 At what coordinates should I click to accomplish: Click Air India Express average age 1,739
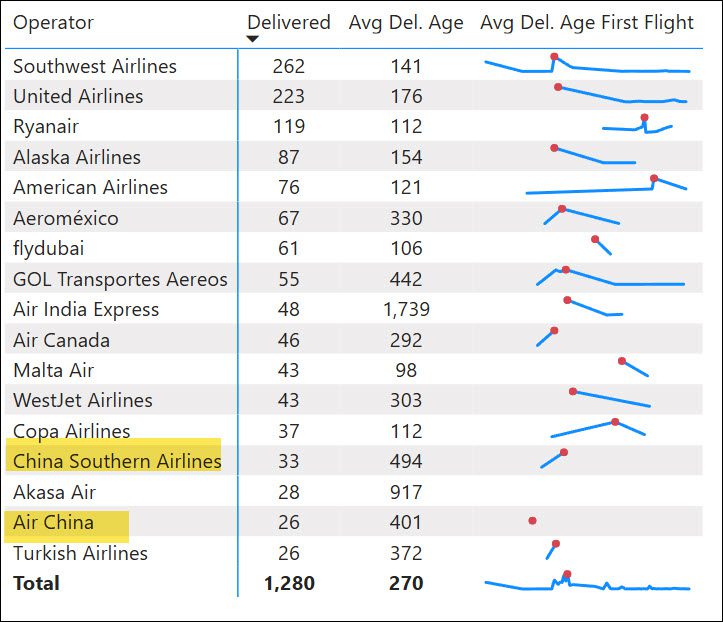tap(406, 309)
